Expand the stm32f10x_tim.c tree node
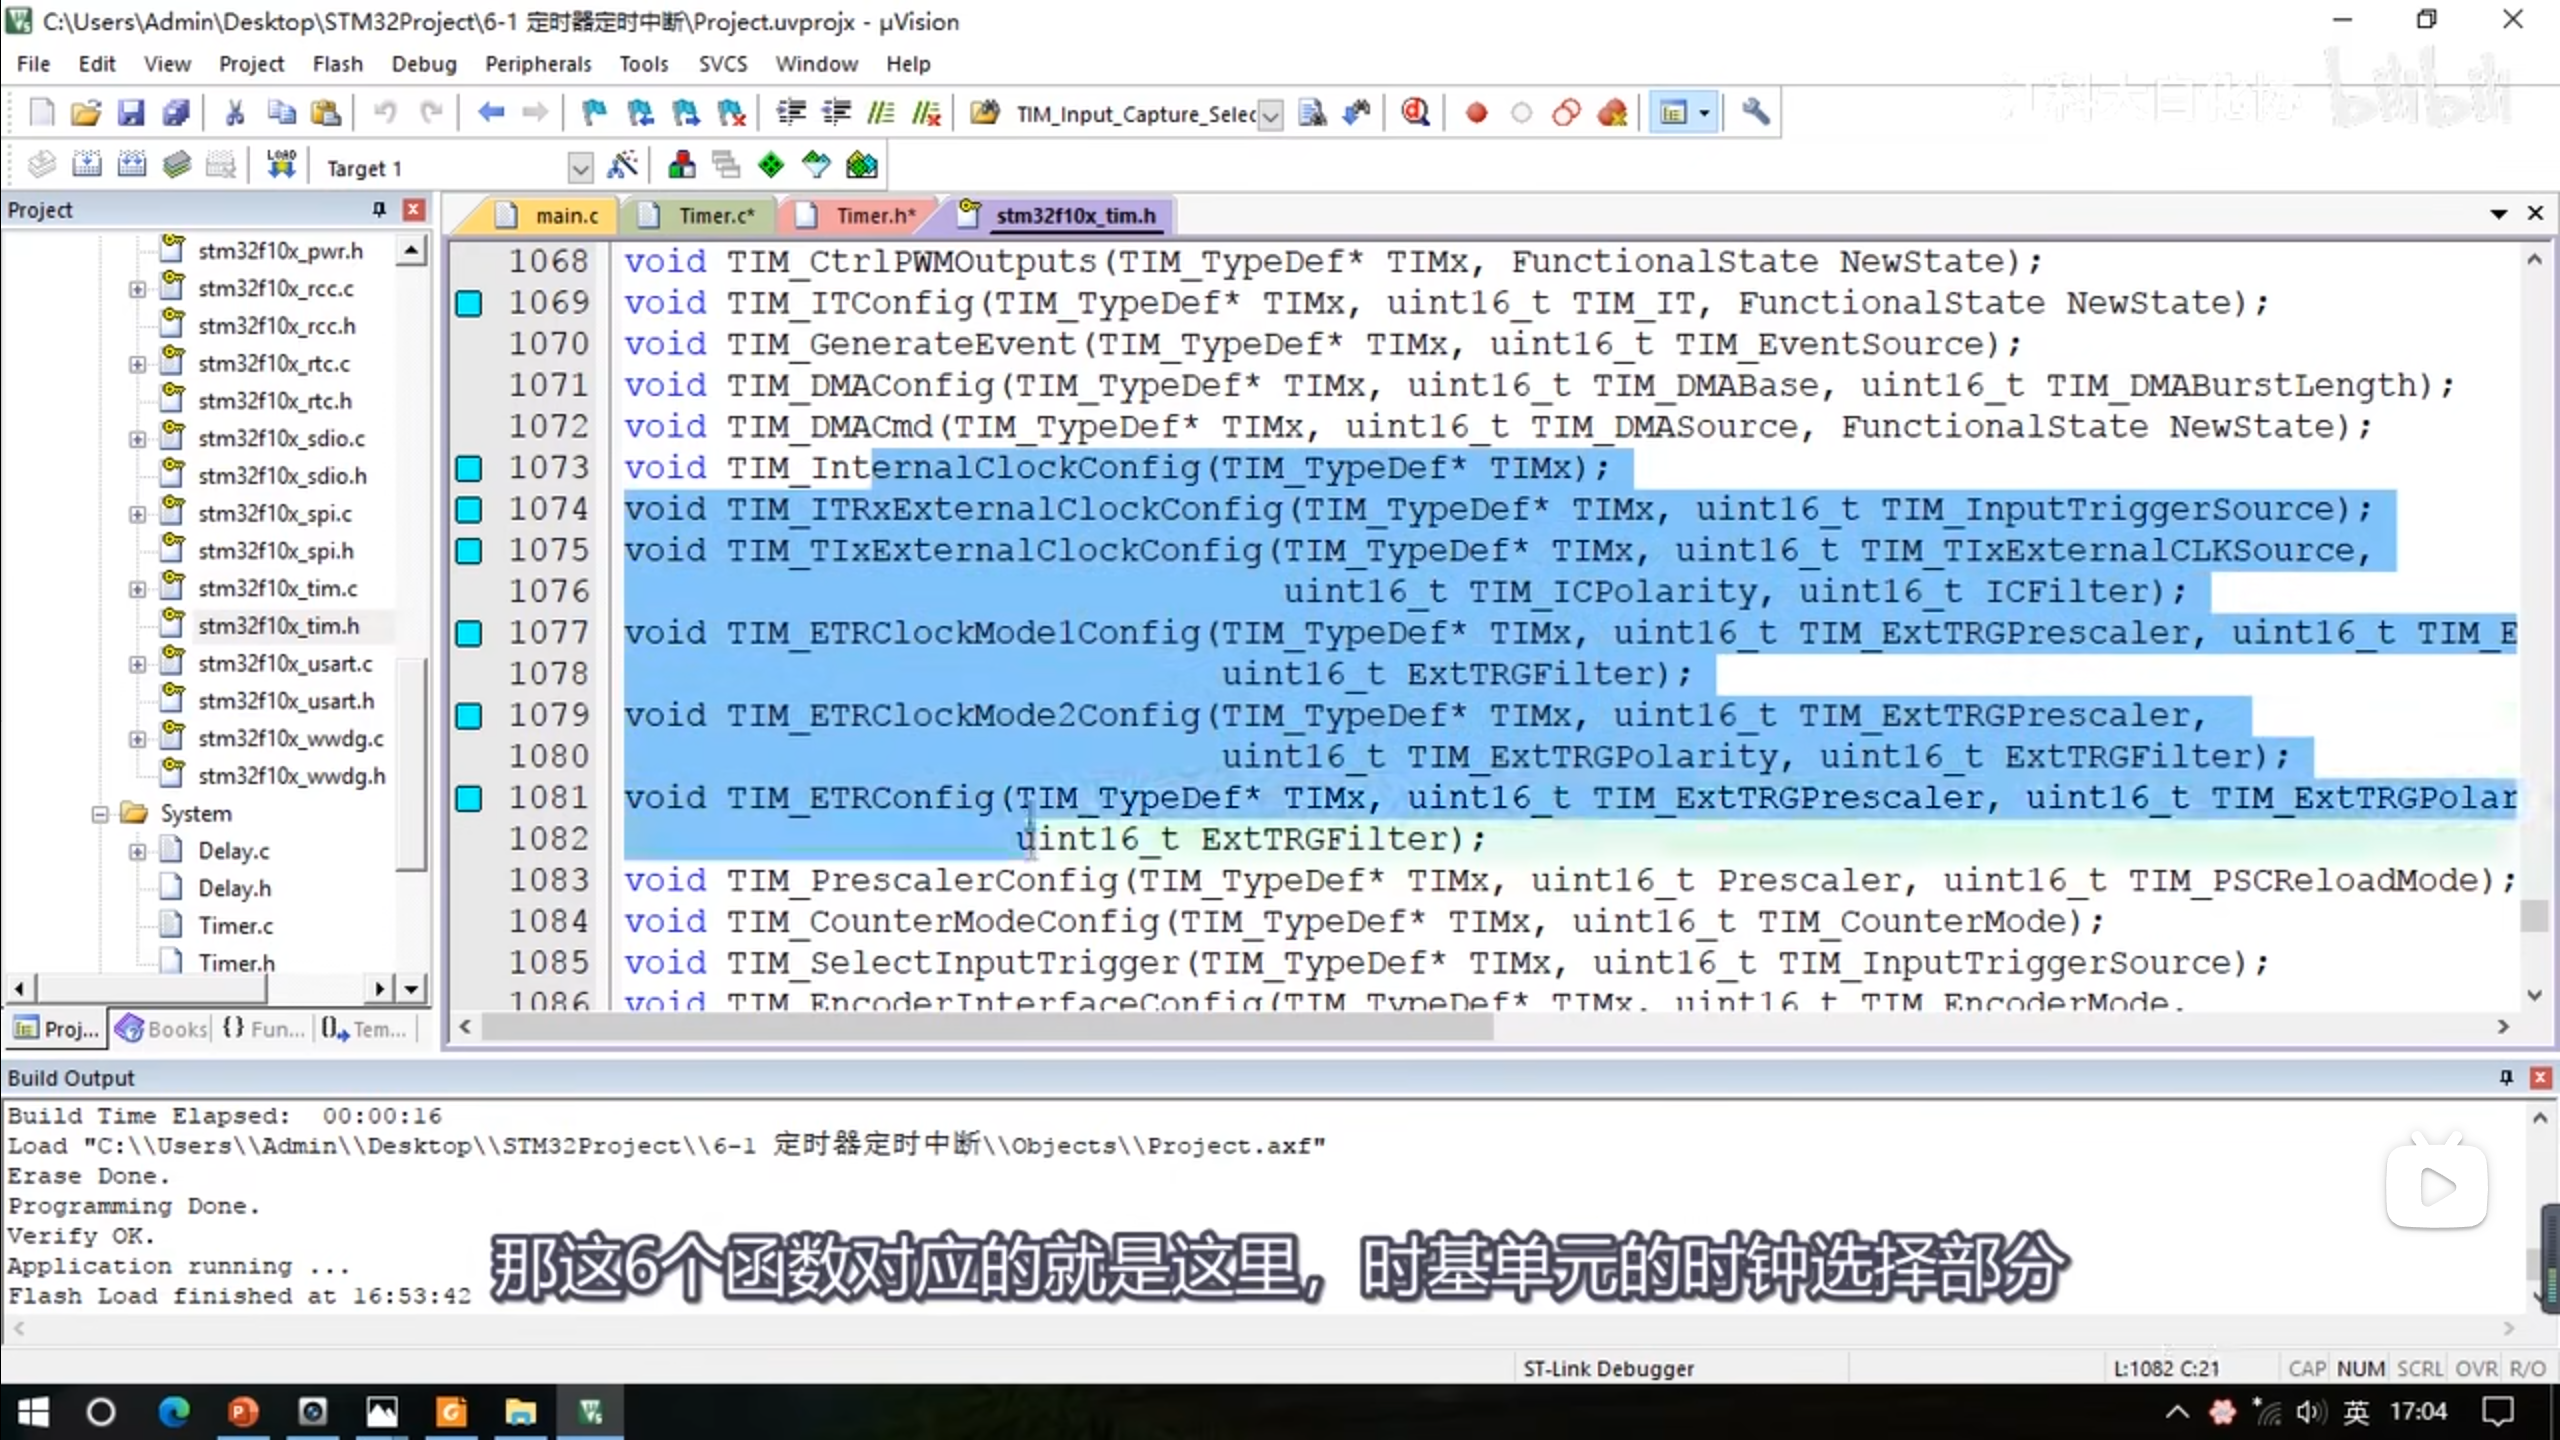The height and width of the screenshot is (1440, 2560). [x=137, y=589]
